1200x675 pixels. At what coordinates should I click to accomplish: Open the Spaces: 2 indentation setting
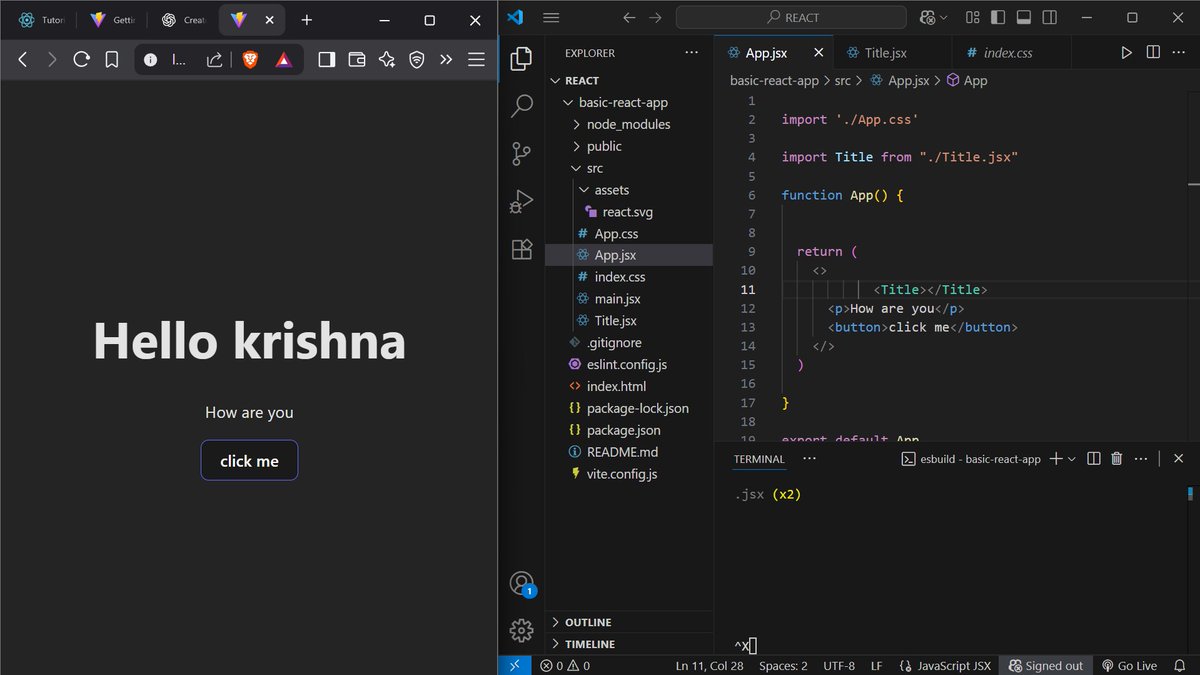(783, 666)
